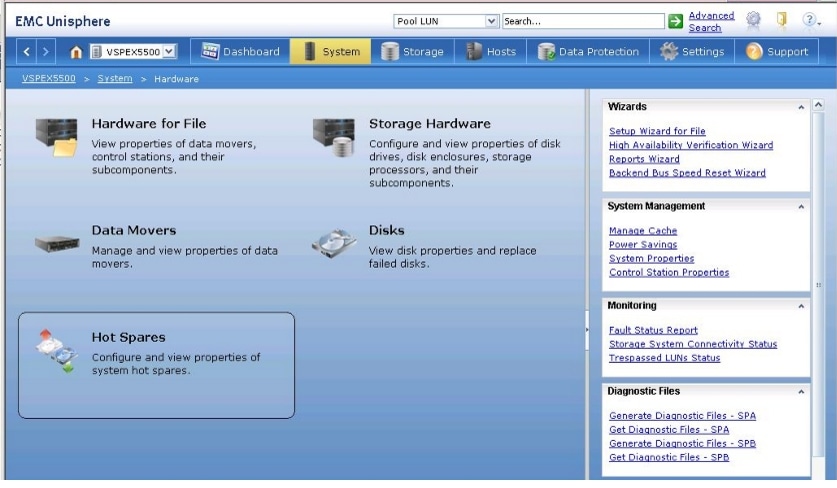Open the Hot Spares heading
837x488 pixels.
tap(128, 337)
